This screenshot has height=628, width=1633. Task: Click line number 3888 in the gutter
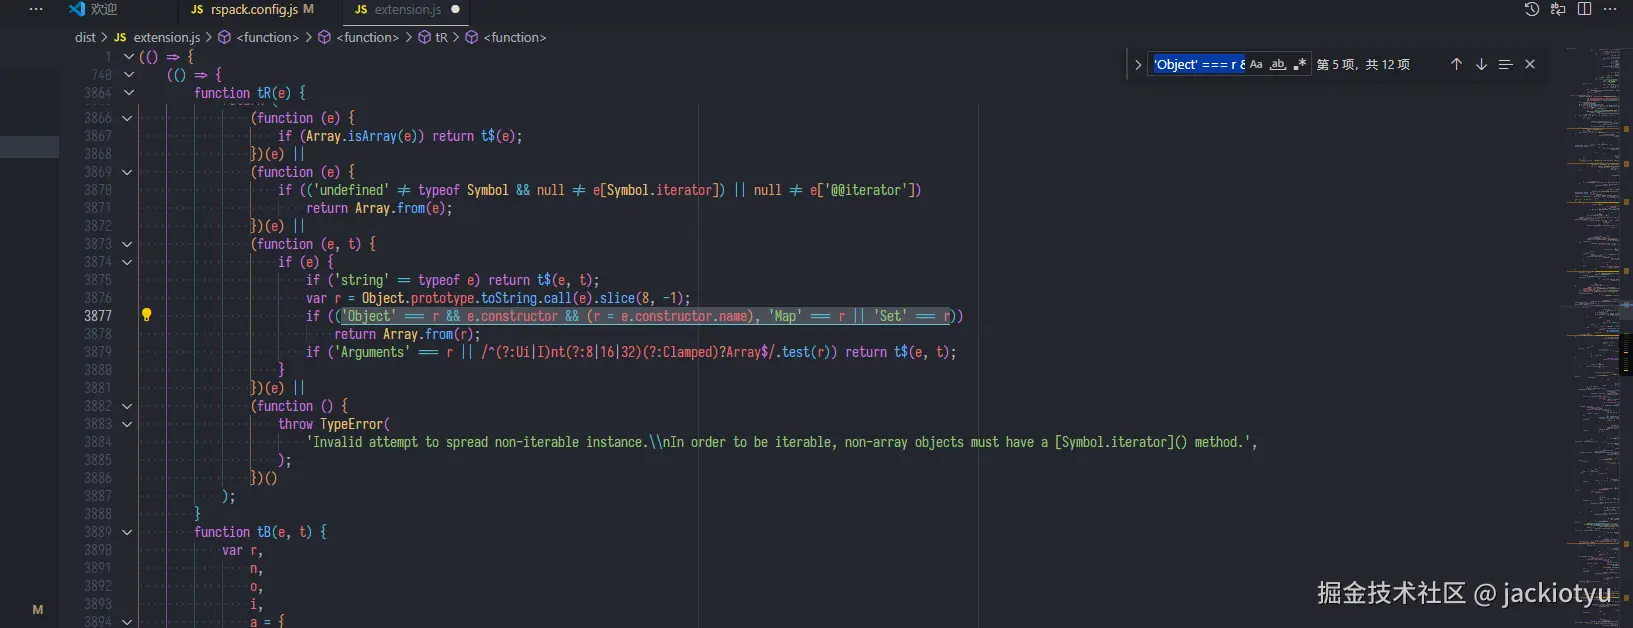point(98,514)
